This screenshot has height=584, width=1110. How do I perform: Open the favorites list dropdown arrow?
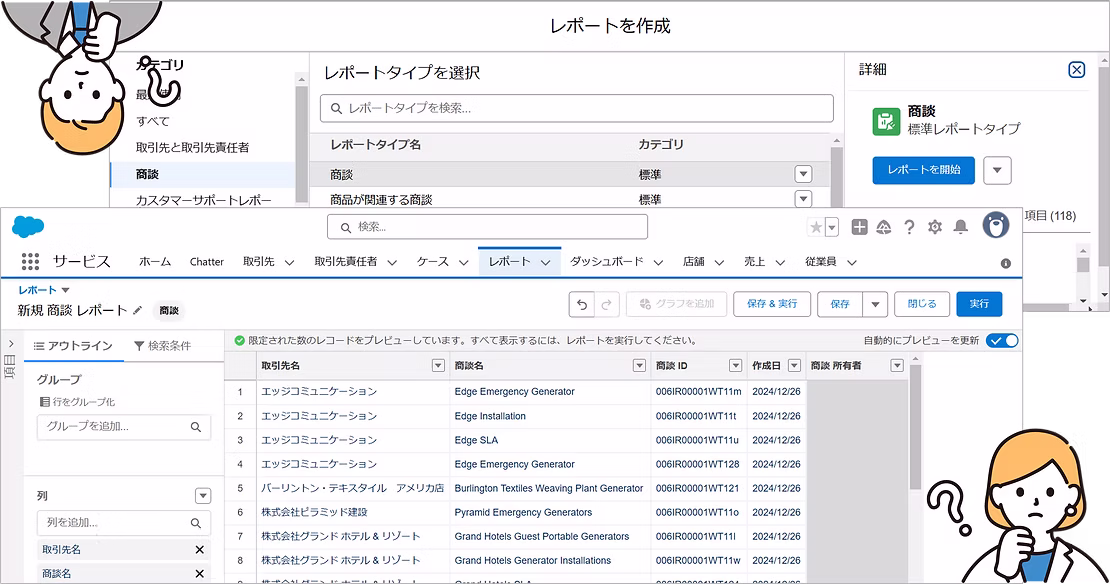click(x=832, y=227)
